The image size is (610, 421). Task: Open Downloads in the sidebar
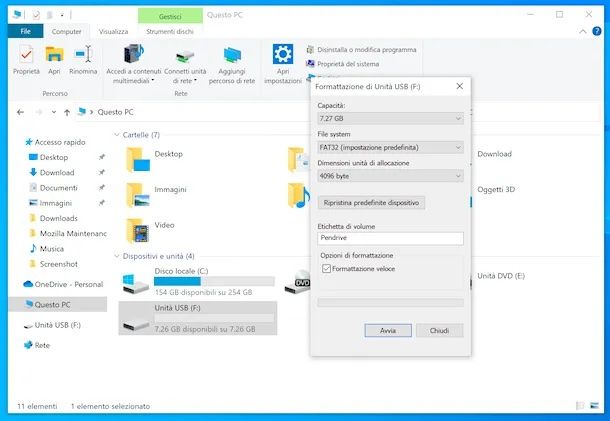pos(59,219)
